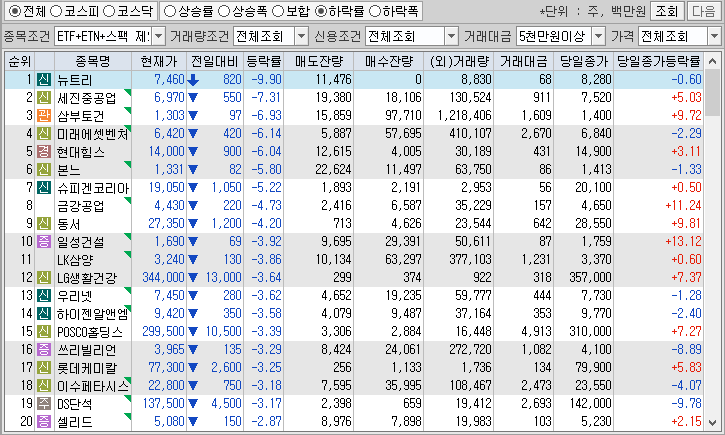Select the 상승률 radio button
The image size is (725, 435).
[x=170, y=11]
